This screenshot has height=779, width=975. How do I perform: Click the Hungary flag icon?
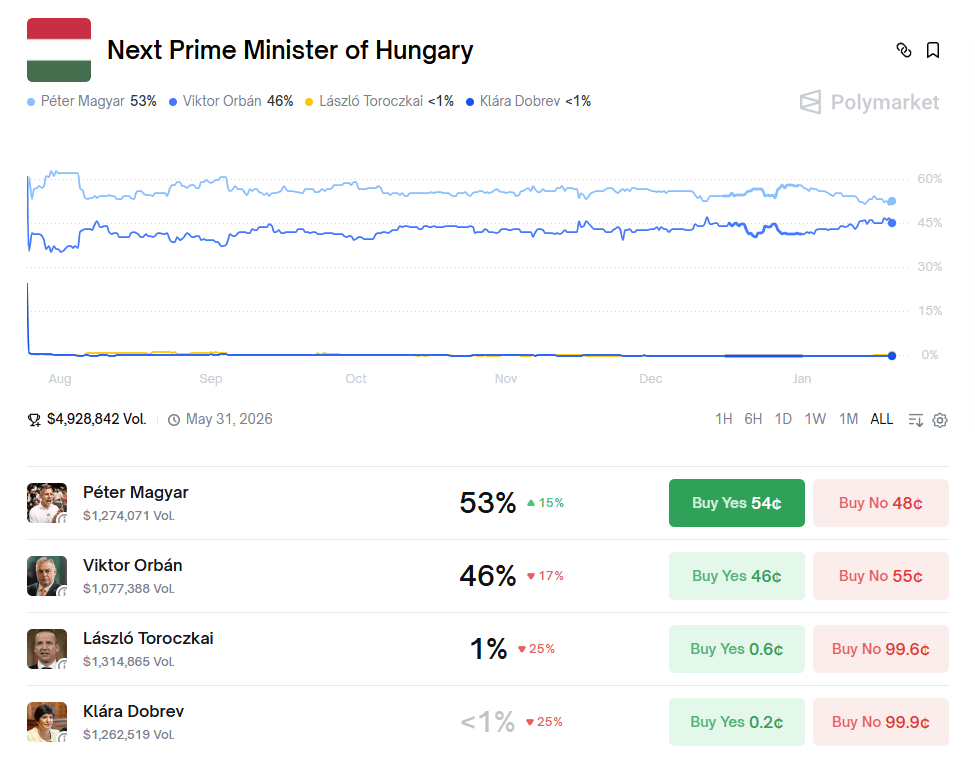tap(59, 49)
